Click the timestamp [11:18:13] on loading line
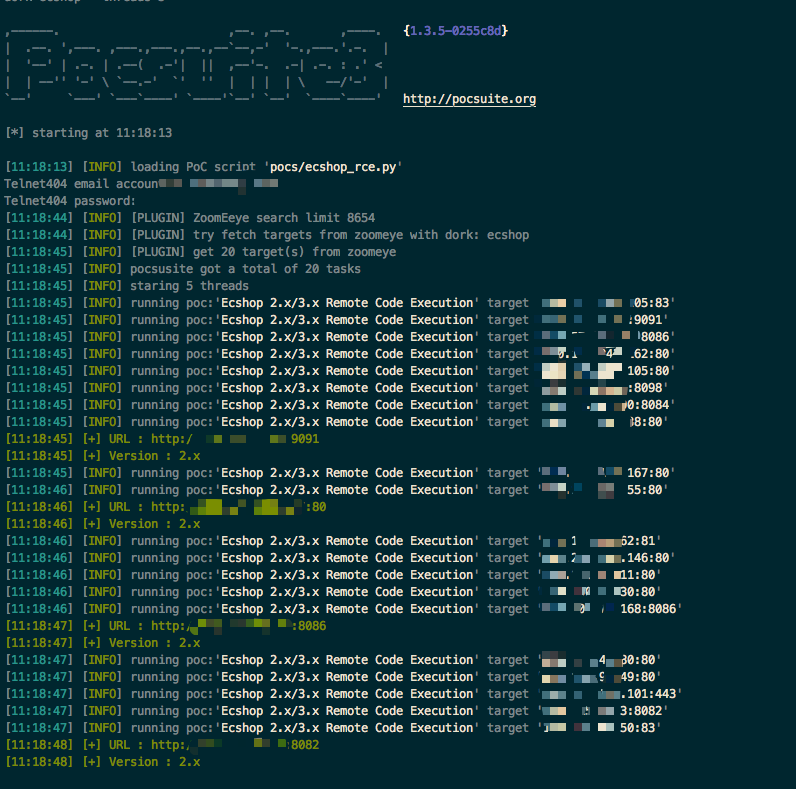This screenshot has height=789, width=796. pos(39,167)
